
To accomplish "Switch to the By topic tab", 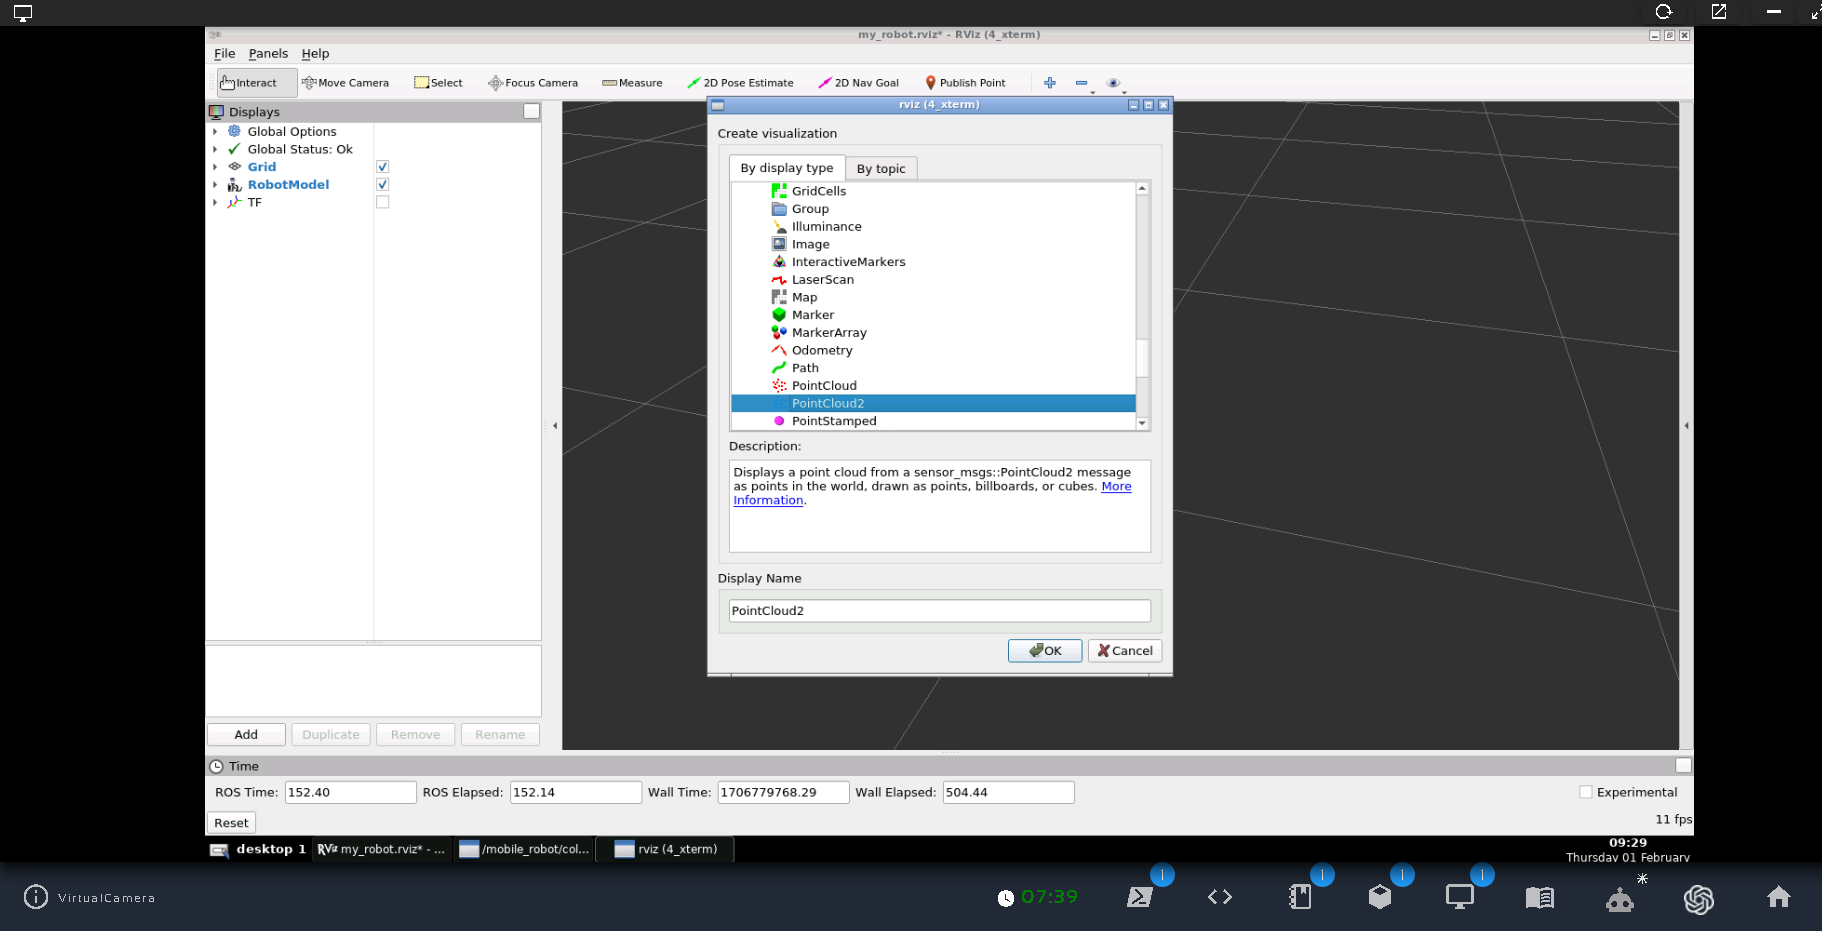I will tap(880, 169).
